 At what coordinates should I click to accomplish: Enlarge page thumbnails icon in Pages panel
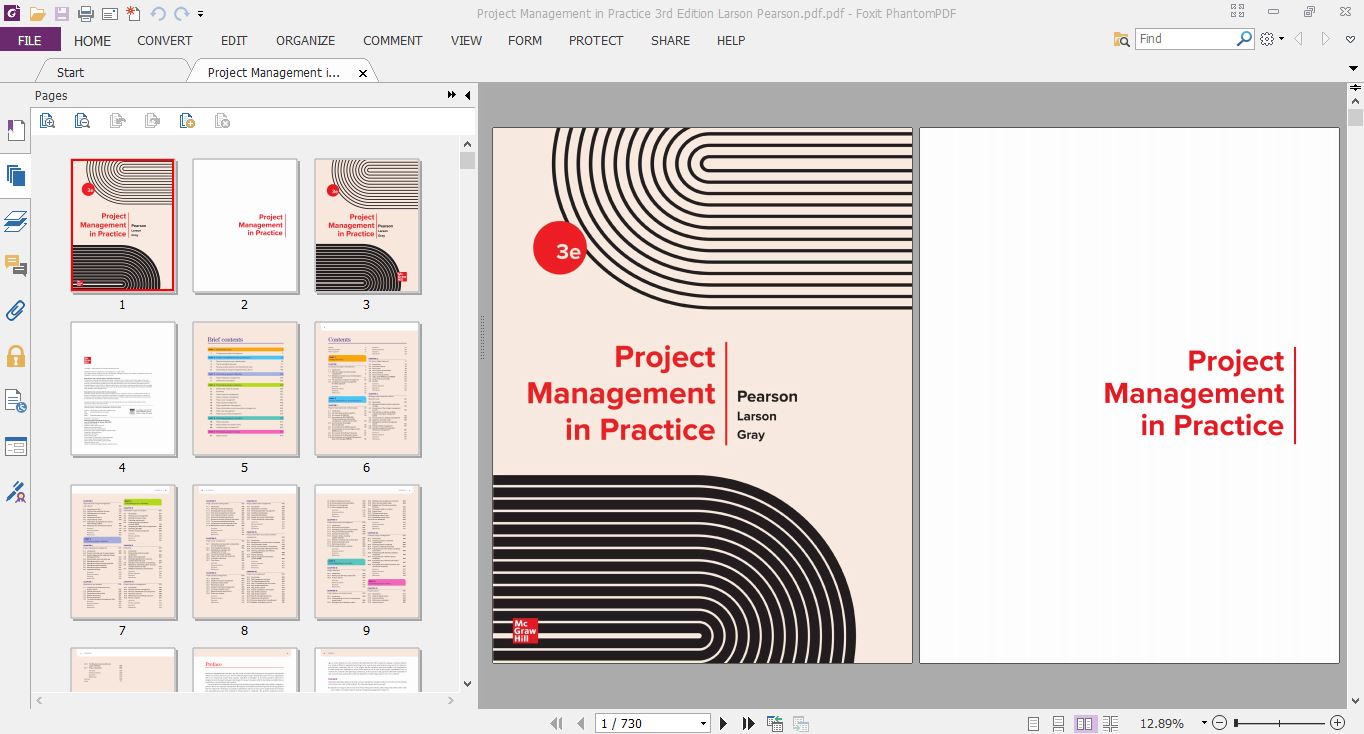[47, 121]
